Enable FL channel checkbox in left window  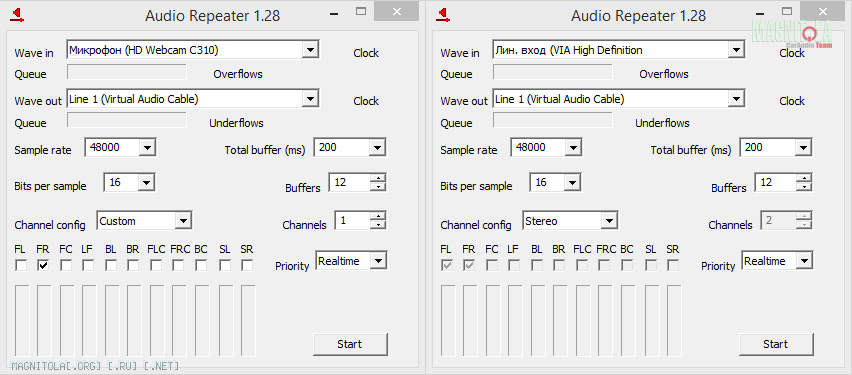coord(21,266)
